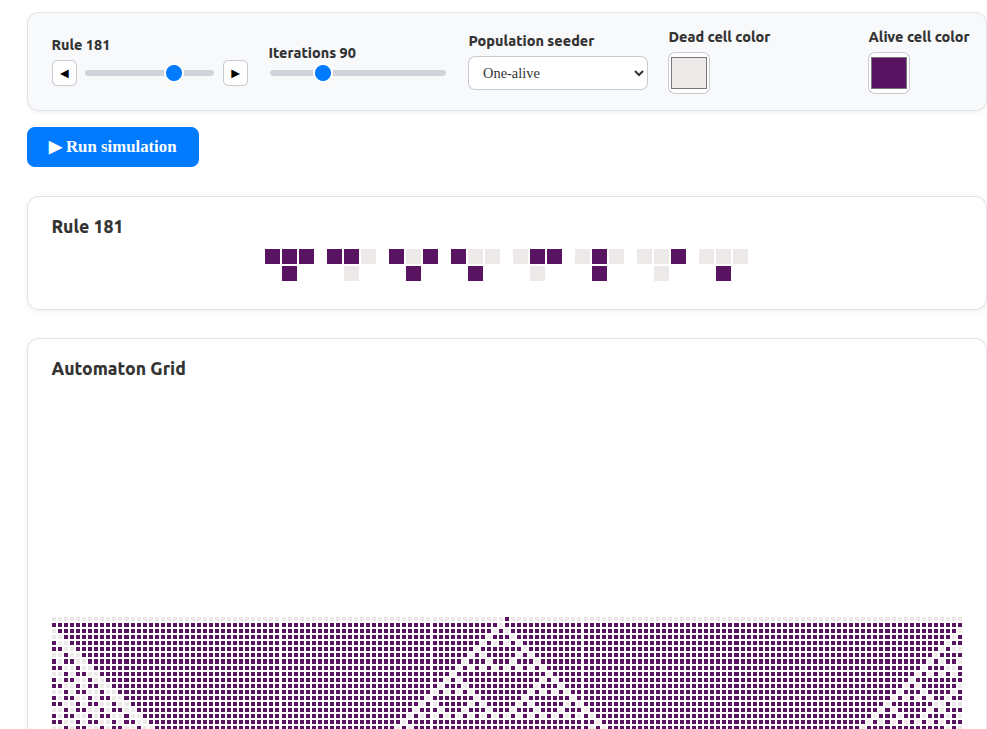Toggle the output cell below the rightmost rule pattern
Viewport: 987px width, 729px height.
pyautogui.click(x=723, y=272)
